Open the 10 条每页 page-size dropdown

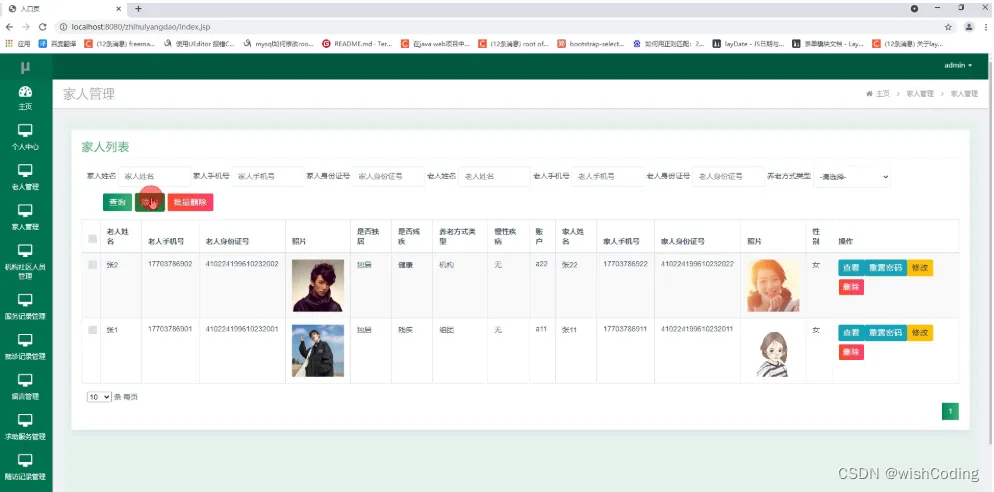click(x=99, y=397)
